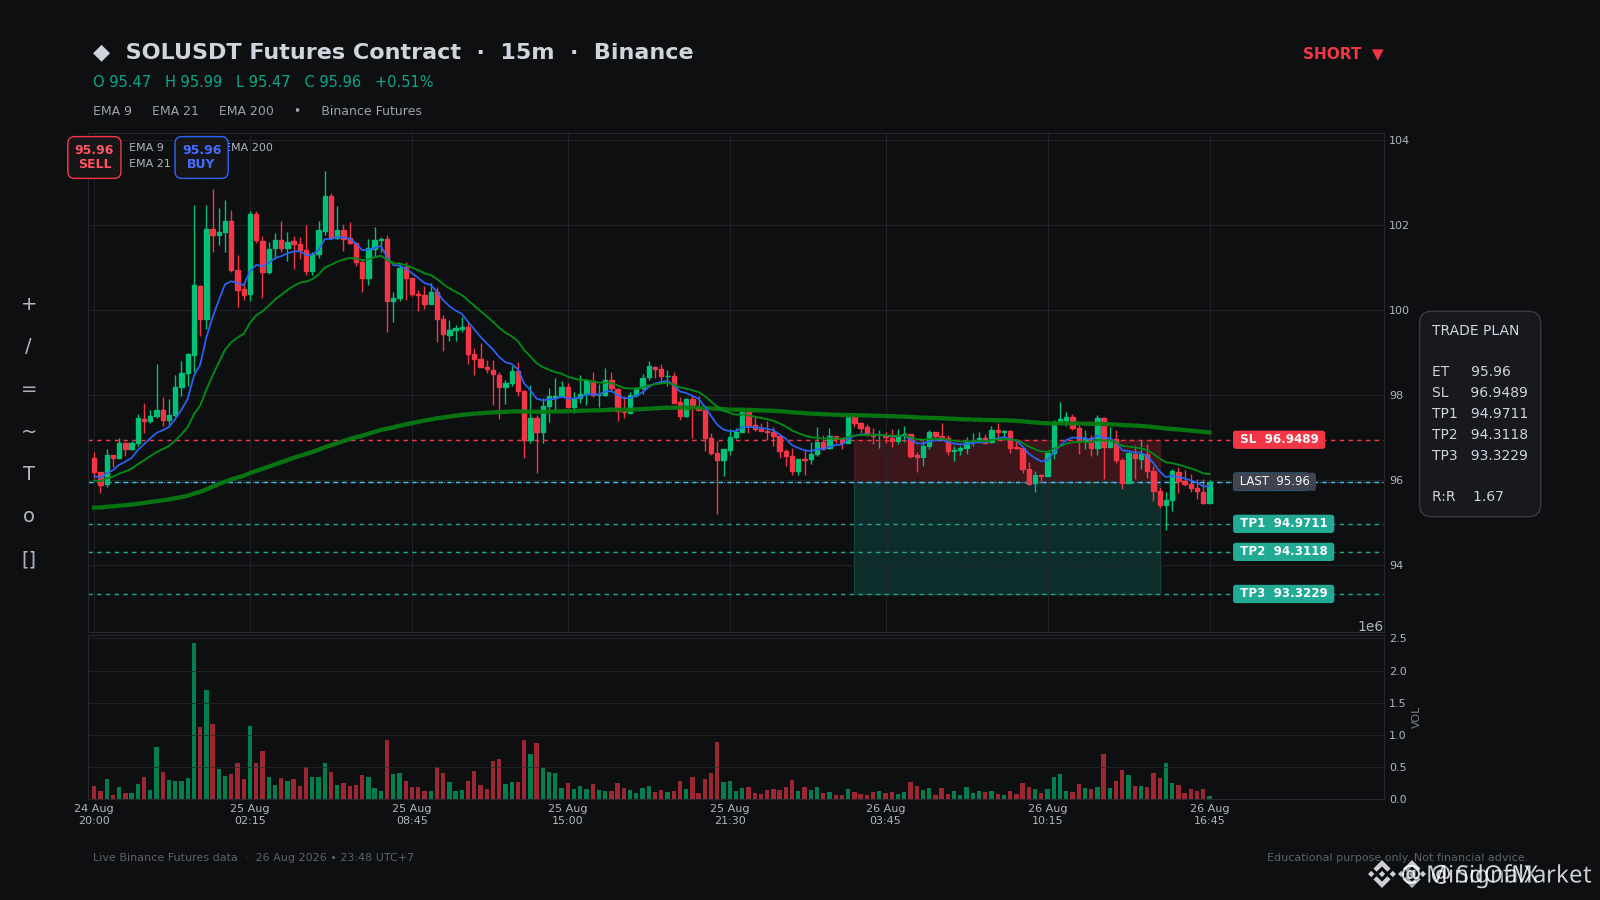Click the 24 Aug 20:00 time label
1600x900 pixels.
tap(94, 814)
